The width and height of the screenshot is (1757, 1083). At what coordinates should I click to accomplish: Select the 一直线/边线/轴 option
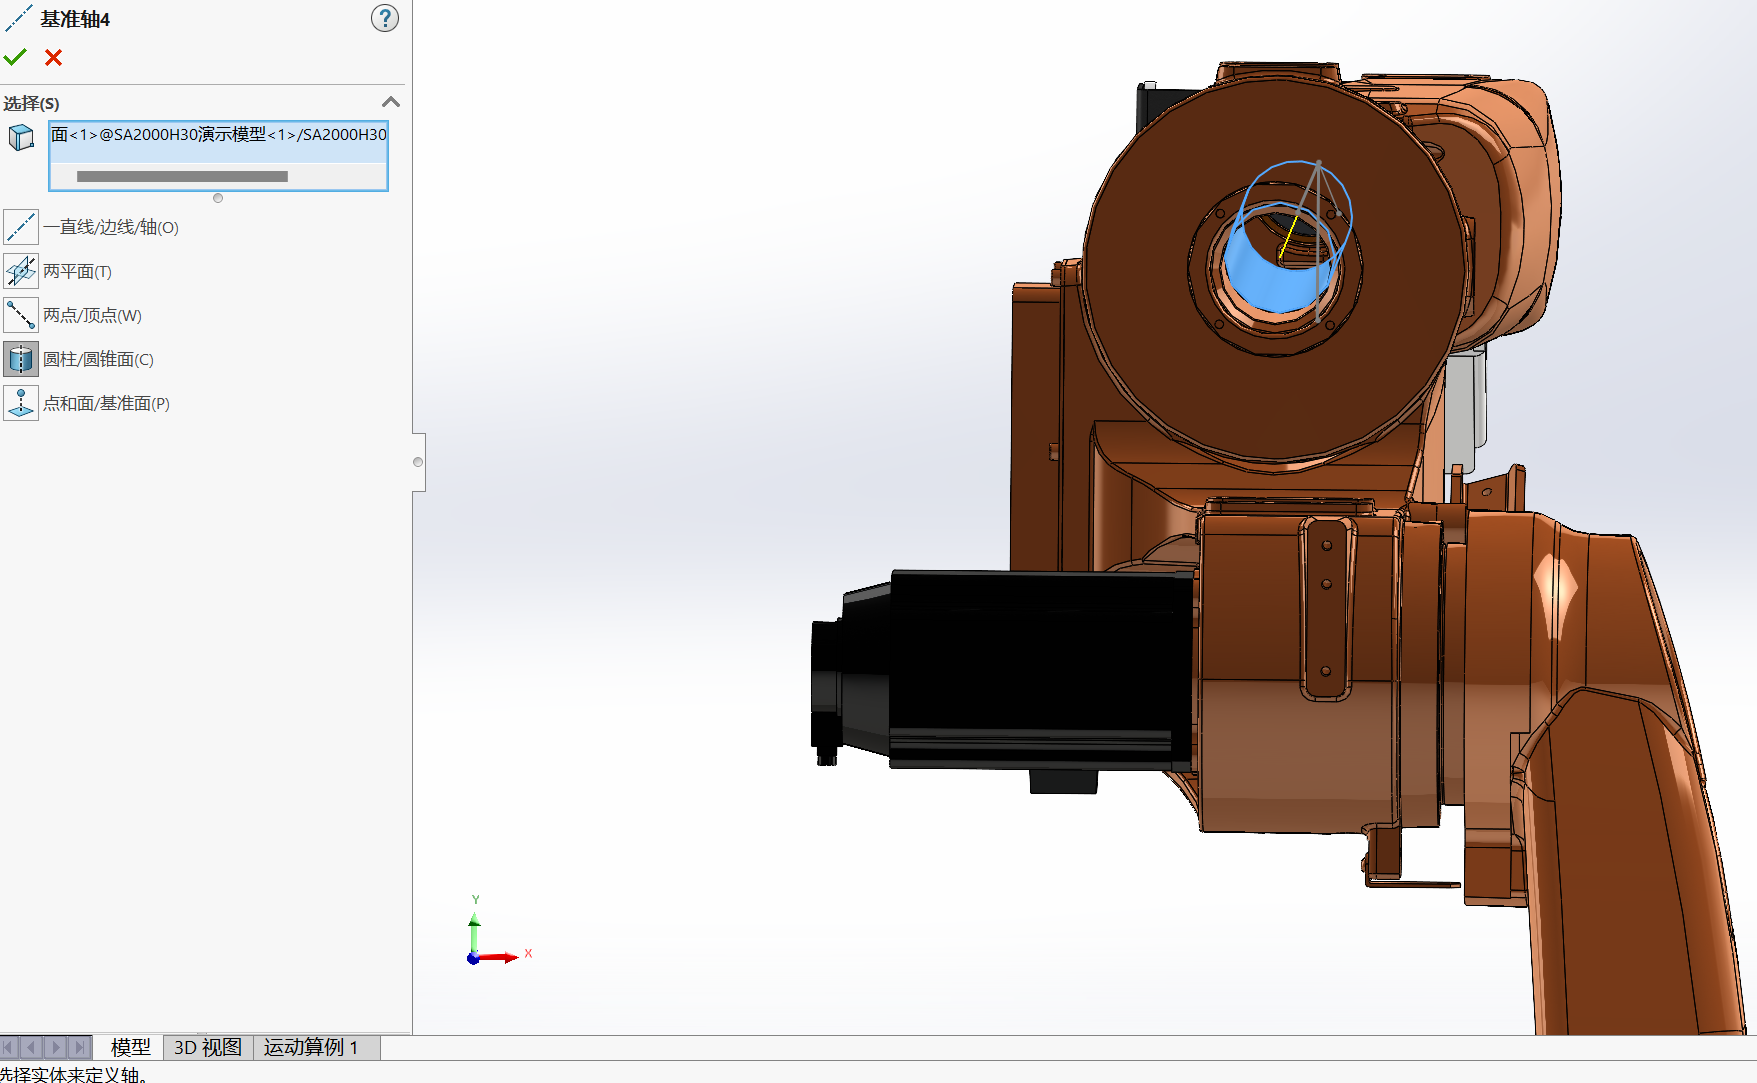point(21,227)
